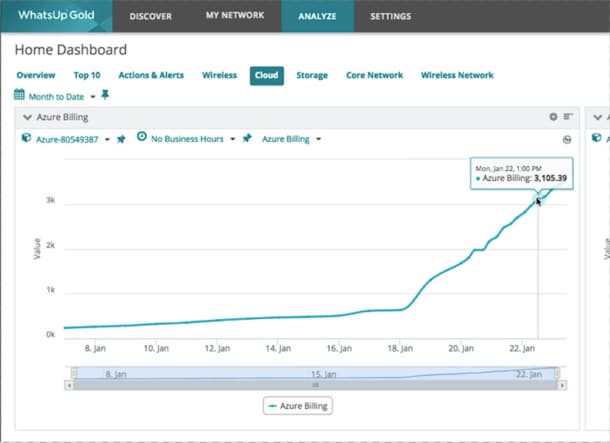Select the Cloud dashboard tab
This screenshot has width=610, height=443.
tap(266, 75)
